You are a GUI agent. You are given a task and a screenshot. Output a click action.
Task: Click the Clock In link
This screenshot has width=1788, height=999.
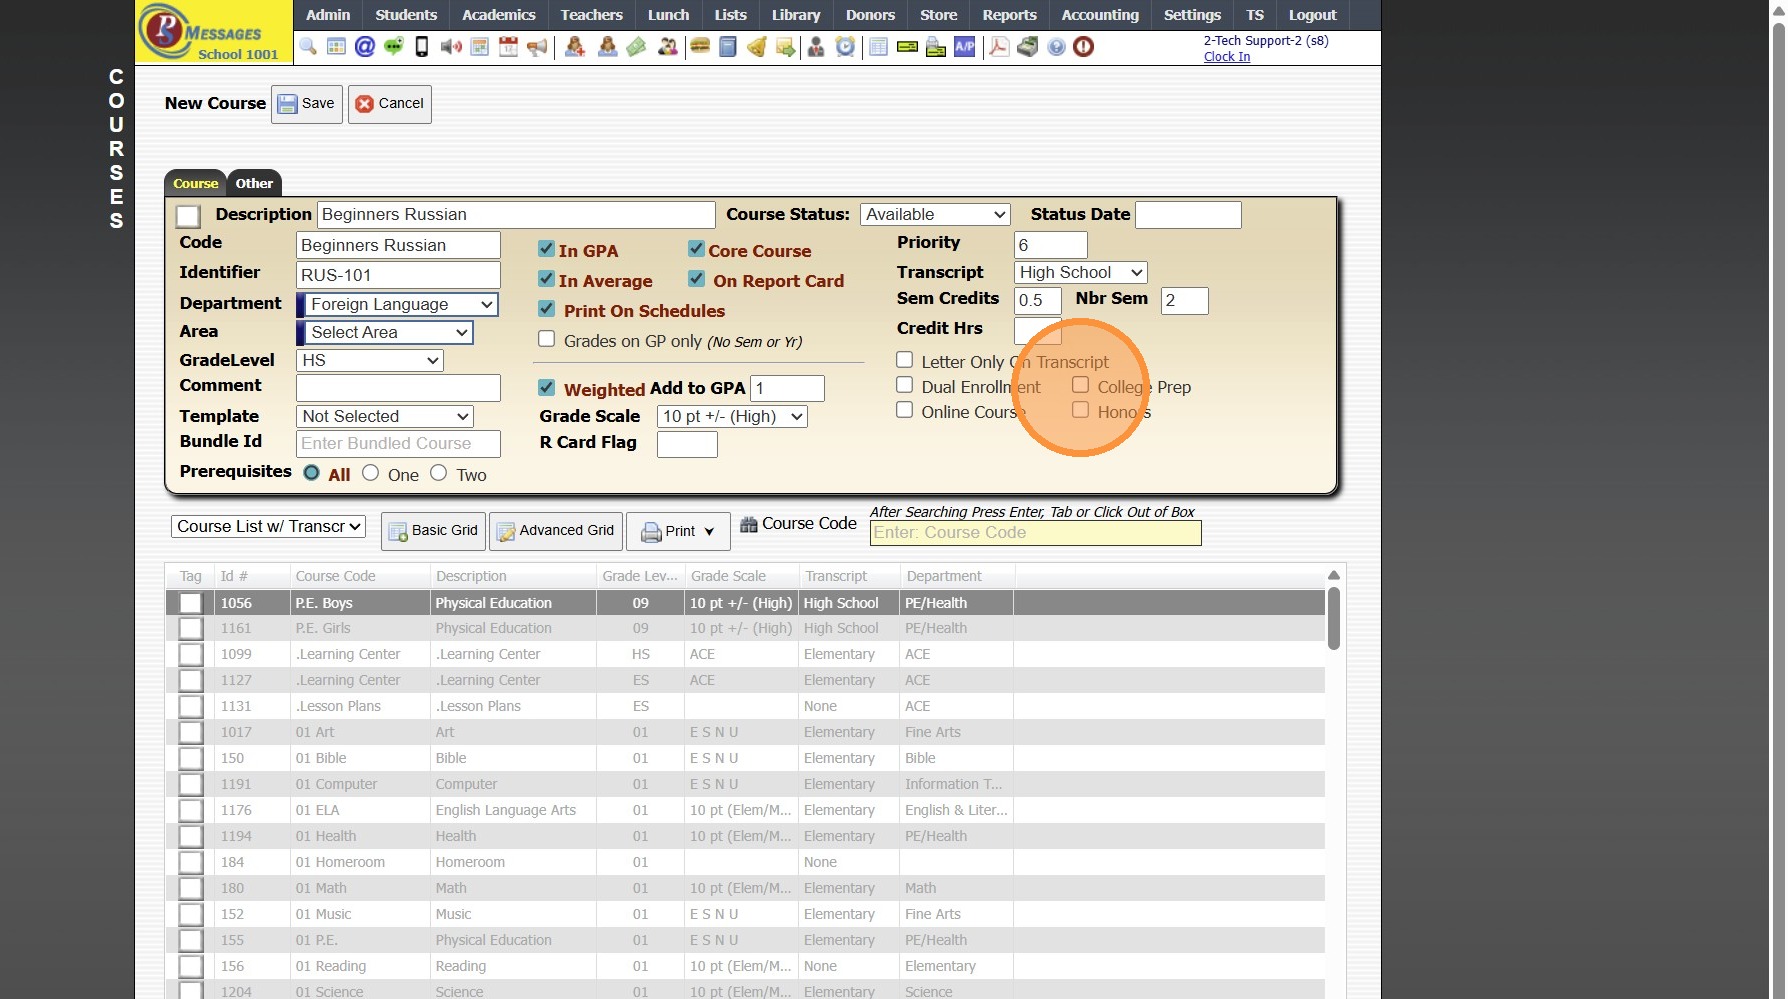(x=1226, y=57)
